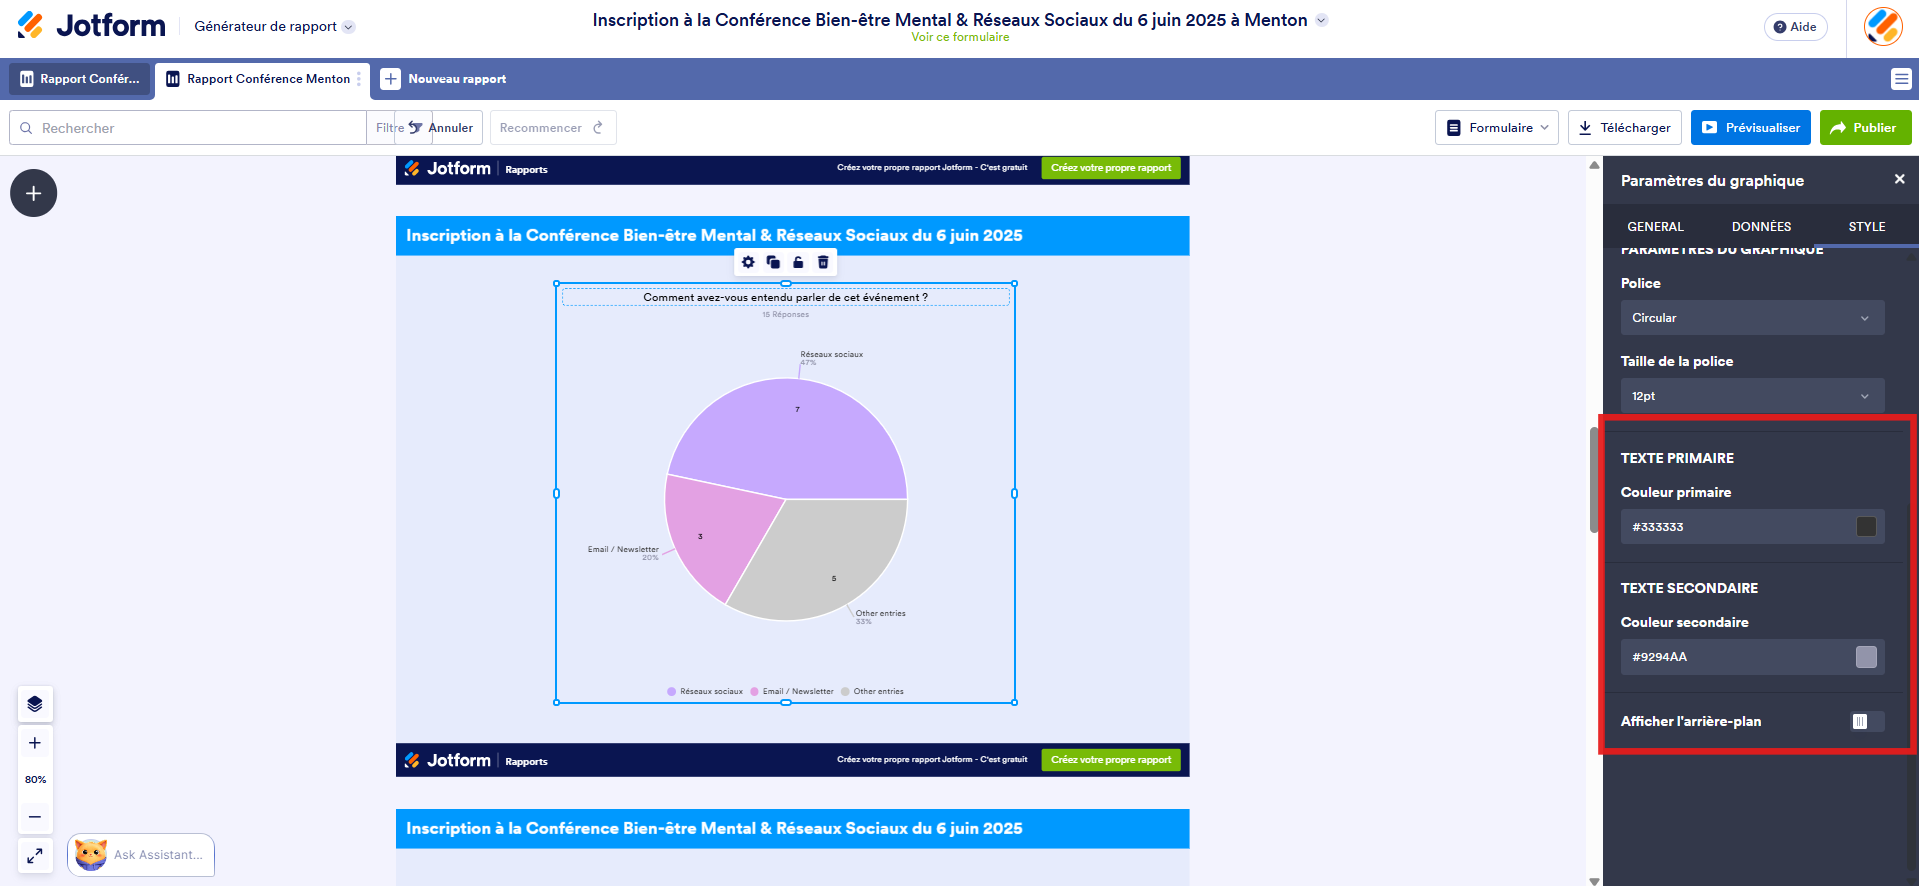Screen dimensions: 1919x886
Task: Open the user avatar menu
Action: coord(1883,27)
